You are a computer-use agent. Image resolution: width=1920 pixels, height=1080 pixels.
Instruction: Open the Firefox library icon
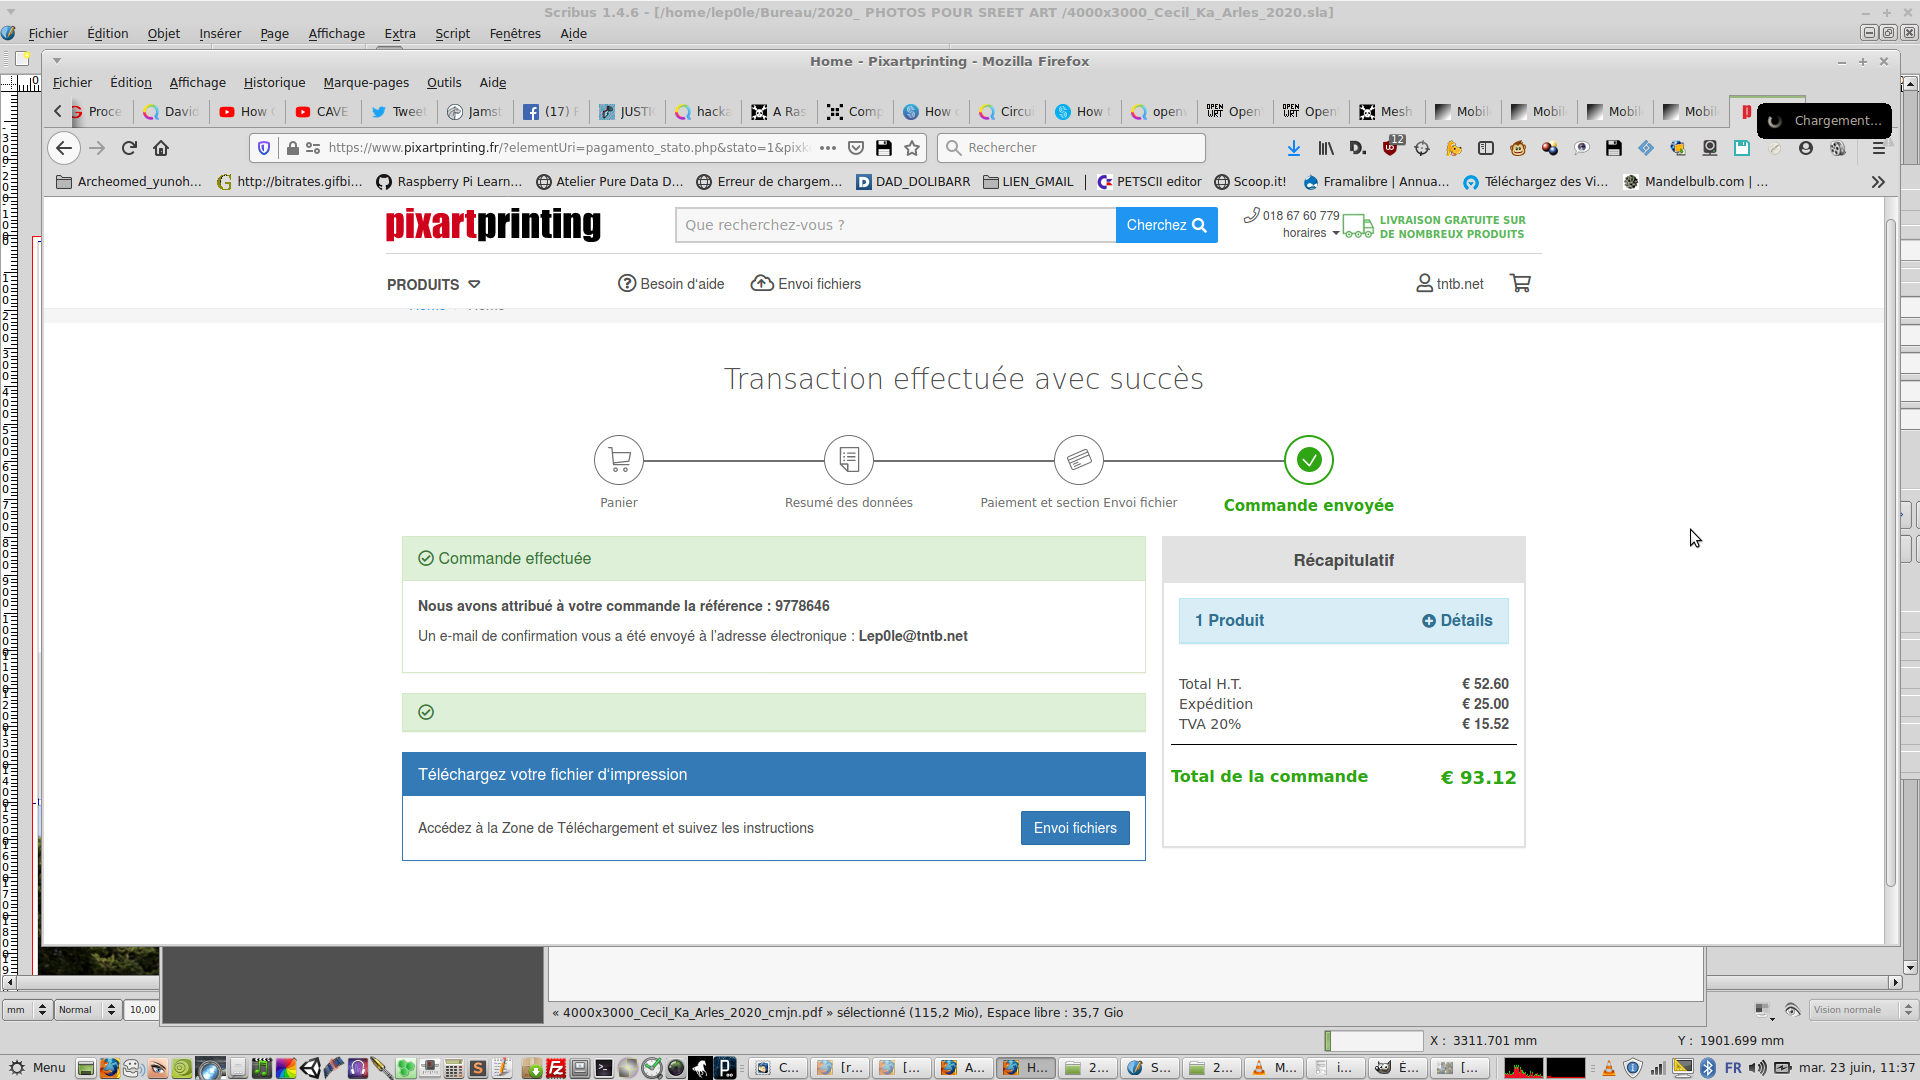pyautogui.click(x=1326, y=148)
